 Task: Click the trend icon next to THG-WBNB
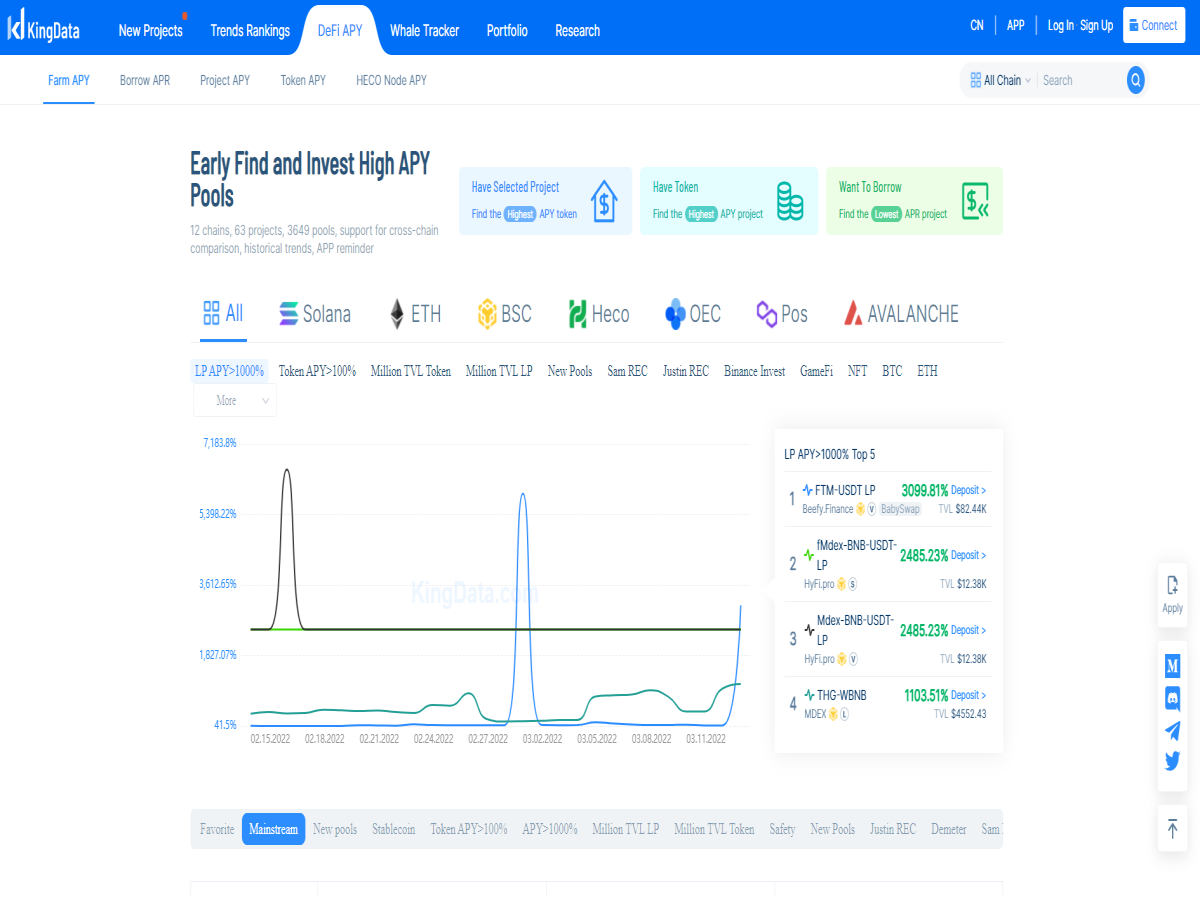coord(809,695)
